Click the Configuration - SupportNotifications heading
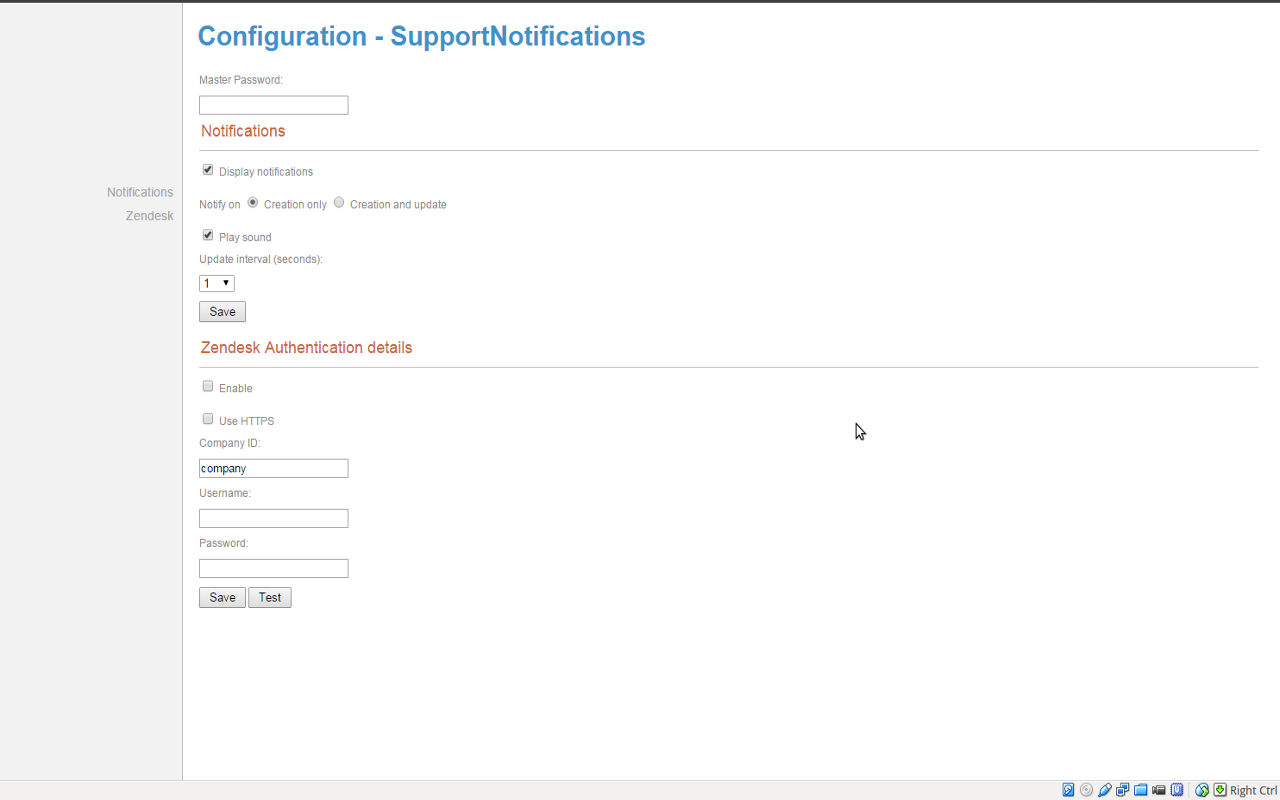Viewport: 1280px width, 800px height. pos(421,37)
